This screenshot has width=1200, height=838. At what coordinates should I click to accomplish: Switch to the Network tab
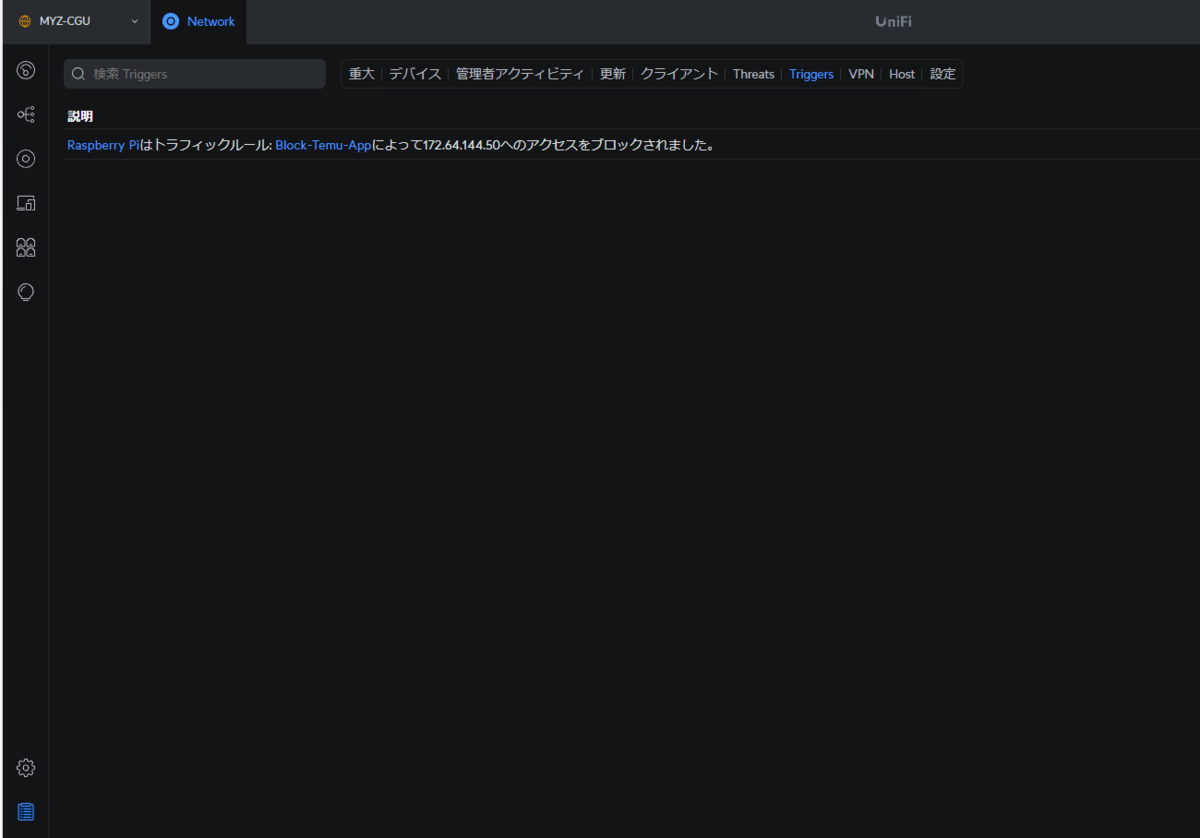click(198, 21)
